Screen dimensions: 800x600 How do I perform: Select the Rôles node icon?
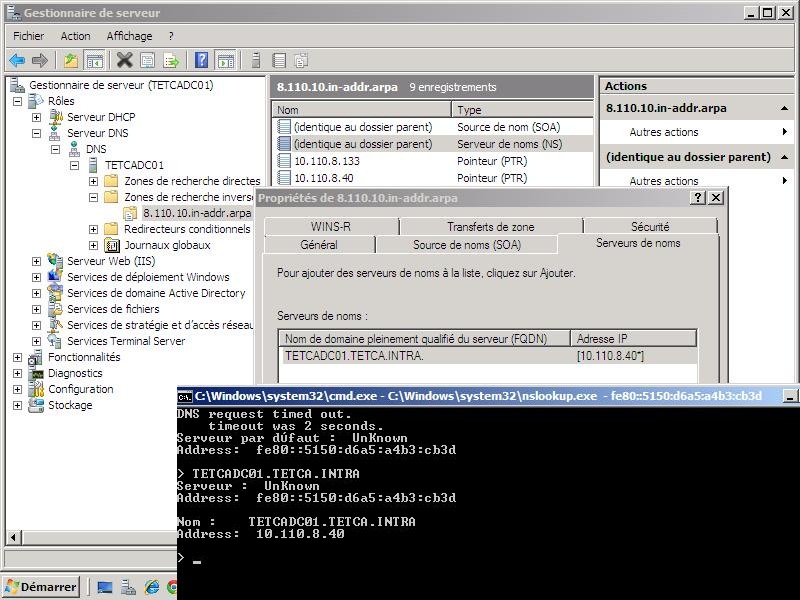pos(35,101)
